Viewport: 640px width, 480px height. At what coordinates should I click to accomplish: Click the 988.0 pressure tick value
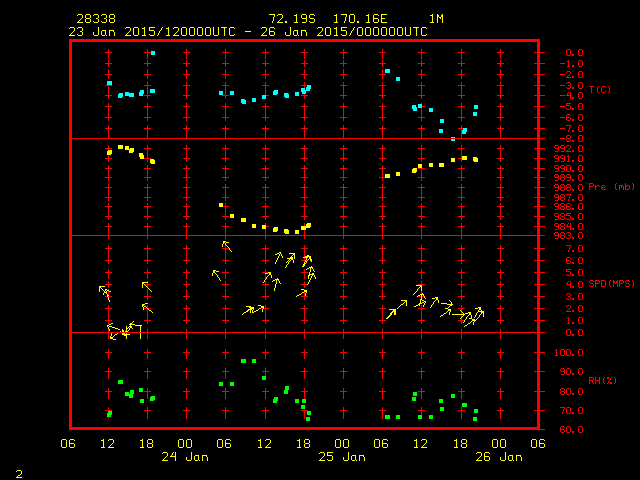point(569,188)
